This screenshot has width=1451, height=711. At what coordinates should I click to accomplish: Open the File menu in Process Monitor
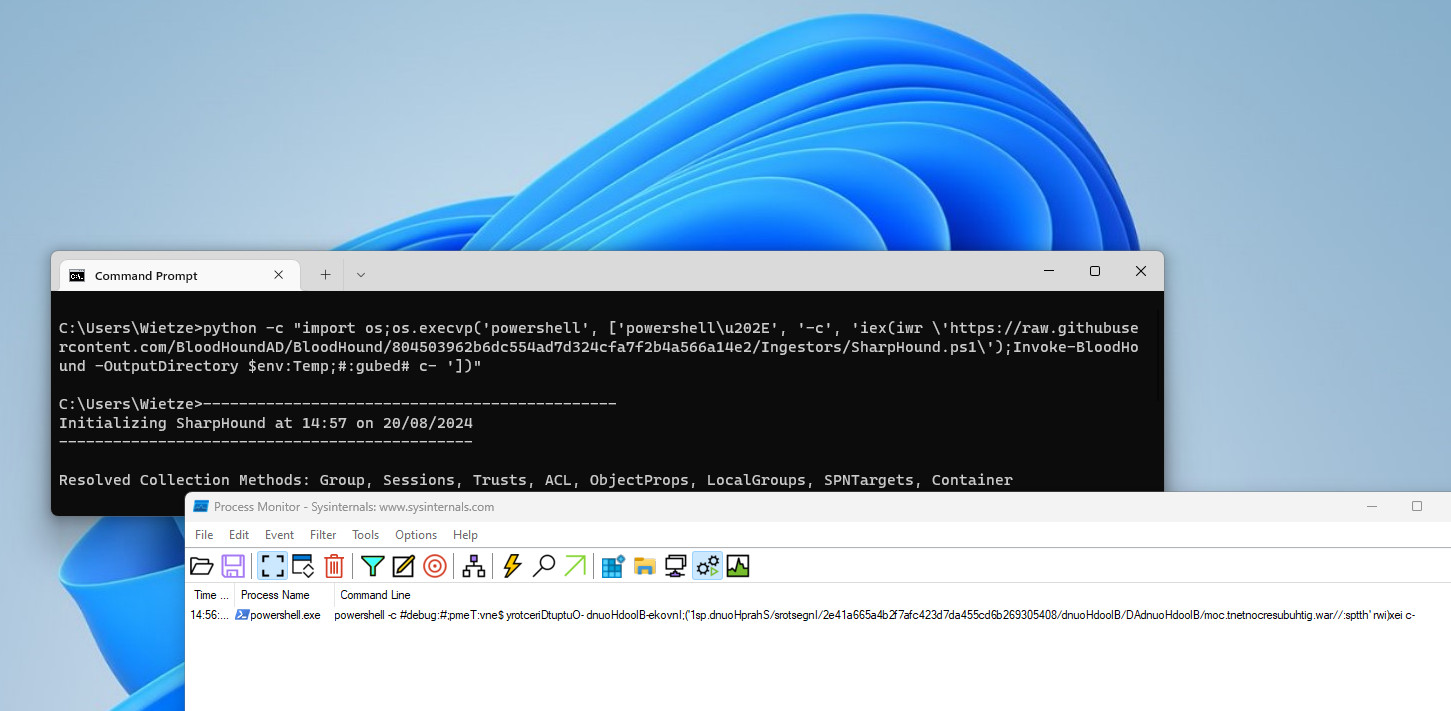tap(204, 535)
